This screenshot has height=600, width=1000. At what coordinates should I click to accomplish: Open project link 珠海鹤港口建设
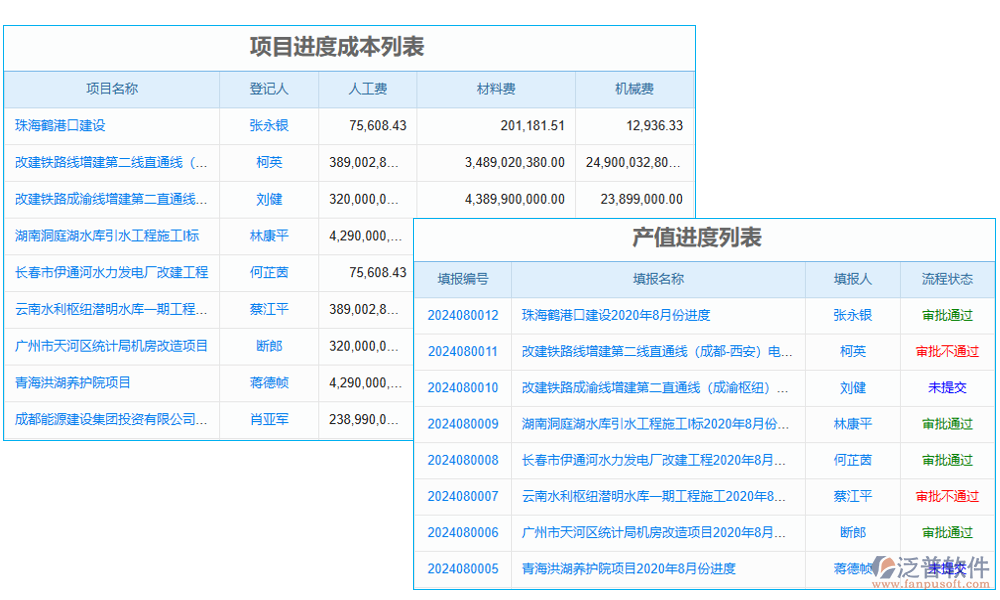[60, 126]
